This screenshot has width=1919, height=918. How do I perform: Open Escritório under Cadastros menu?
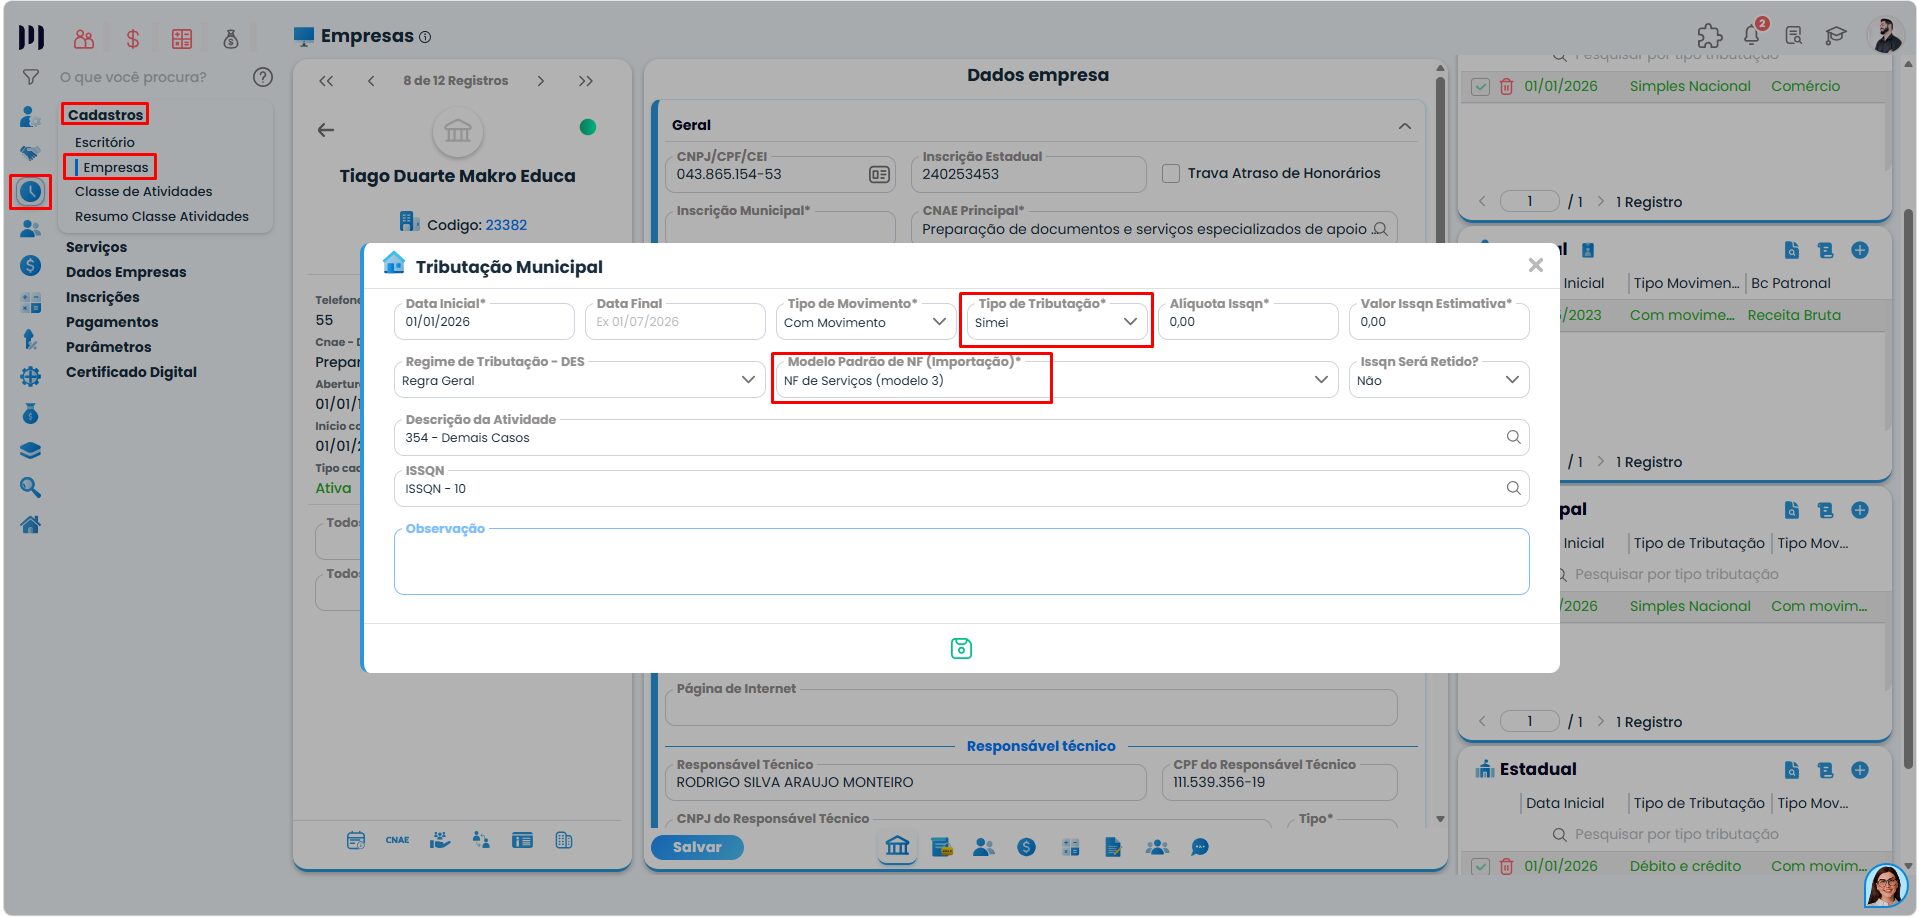click(x=104, y=142)
